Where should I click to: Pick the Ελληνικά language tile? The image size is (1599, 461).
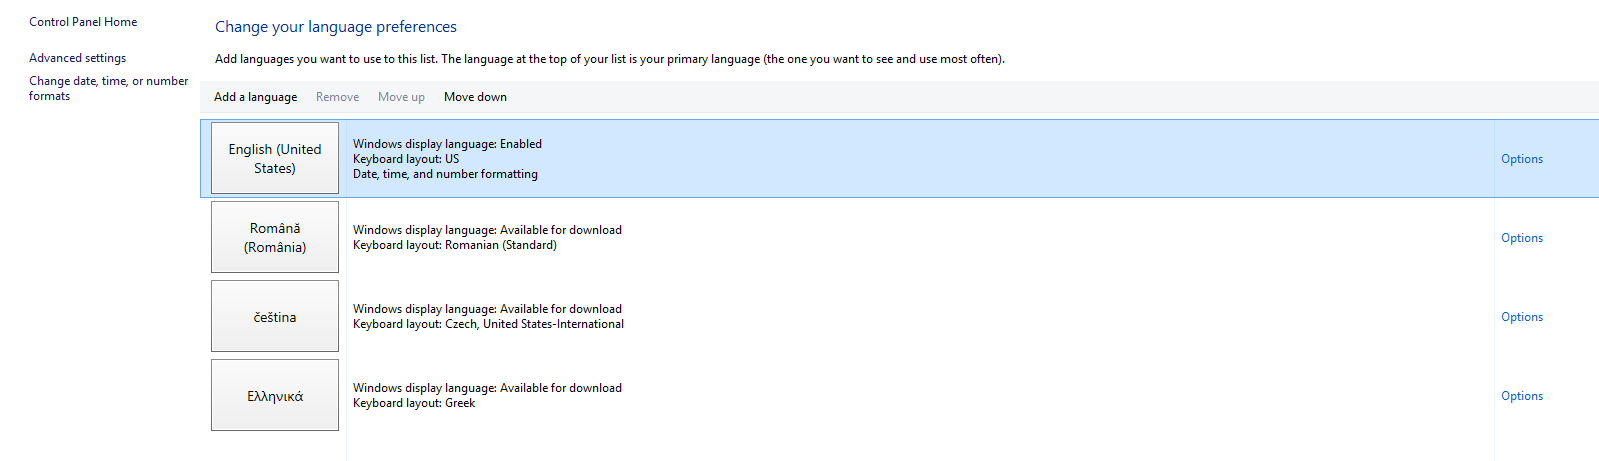point(275,395)
